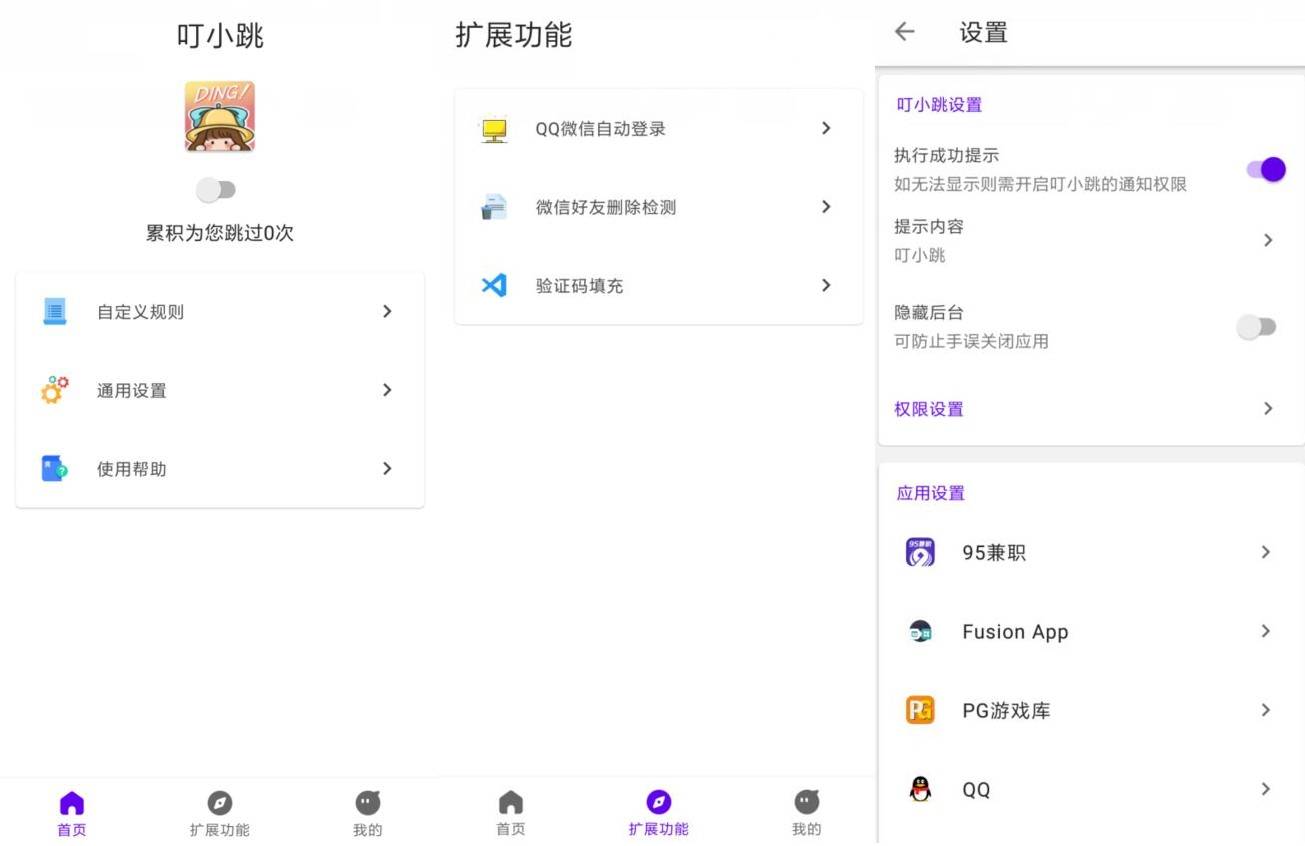Enable the 隐藏后台 option

(1257, 327)
